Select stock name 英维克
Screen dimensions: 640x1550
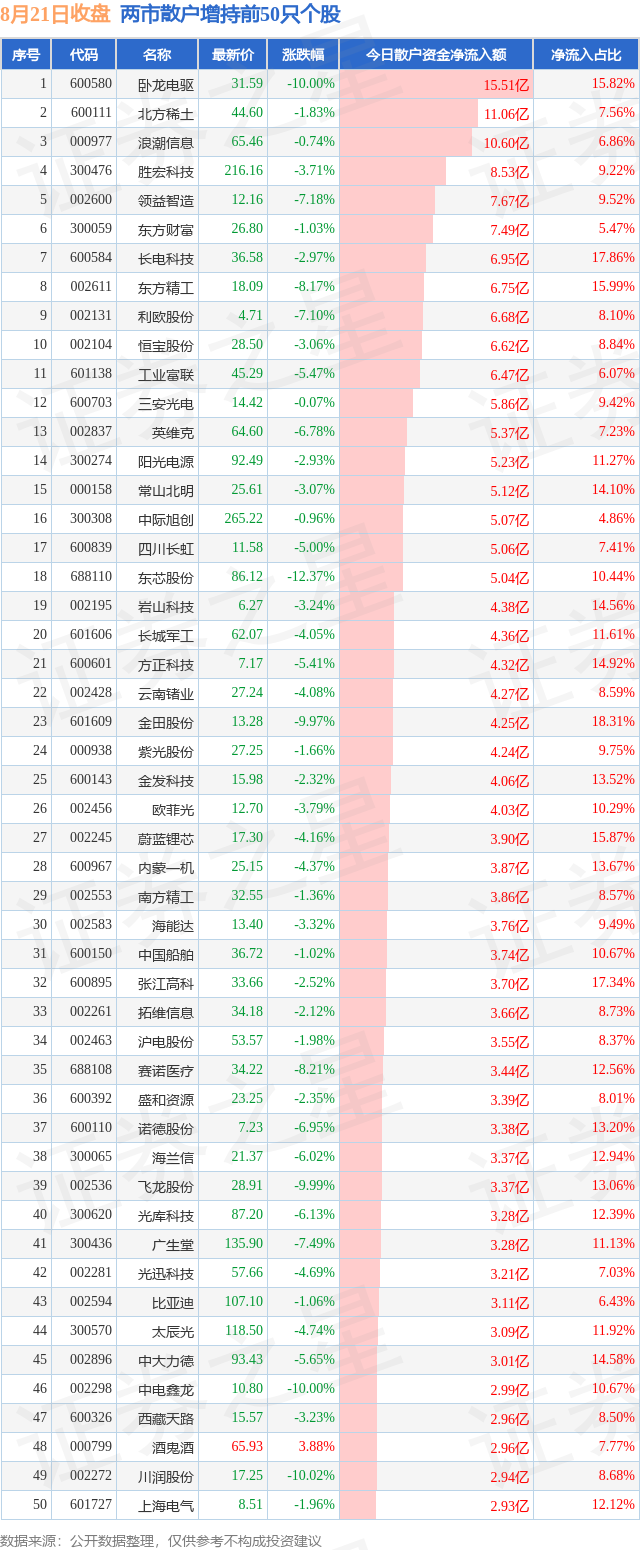pos(173,432)
